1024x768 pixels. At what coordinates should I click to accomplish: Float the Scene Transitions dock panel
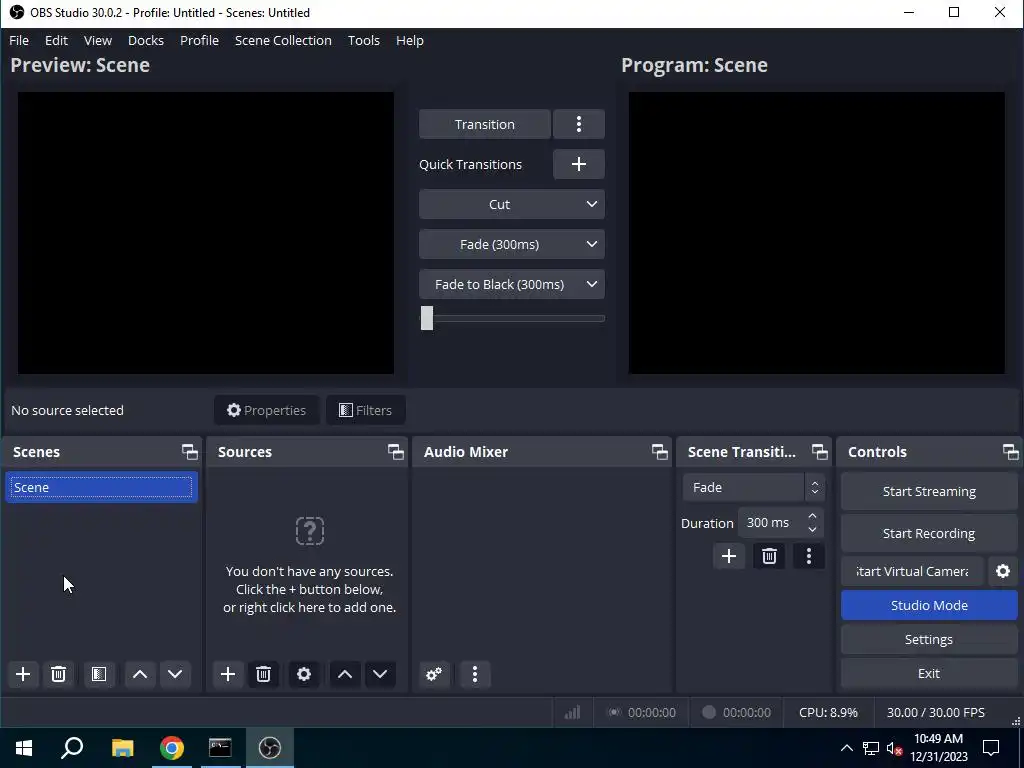820,452
